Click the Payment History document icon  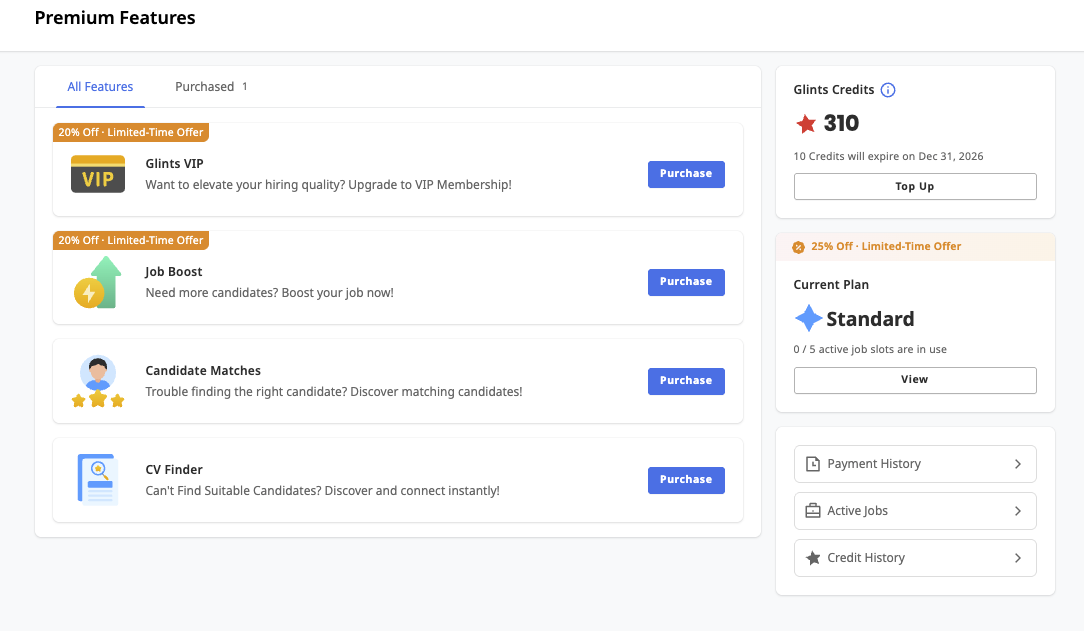(x=813, y=464)
